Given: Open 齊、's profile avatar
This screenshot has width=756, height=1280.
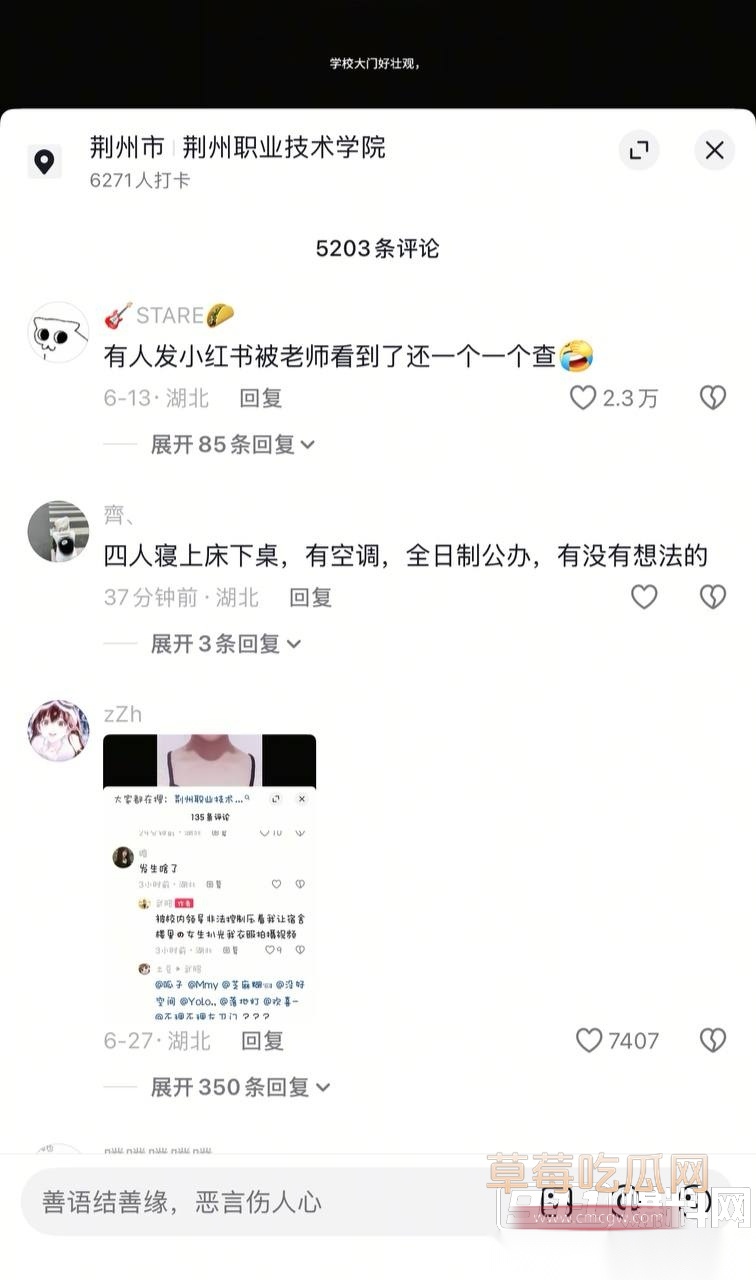Looking at the screenshot, I should tap(58, 532).
